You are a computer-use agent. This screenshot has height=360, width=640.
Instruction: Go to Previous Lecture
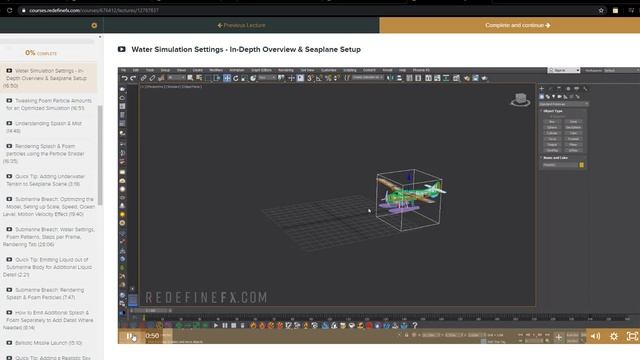(241, 25)
